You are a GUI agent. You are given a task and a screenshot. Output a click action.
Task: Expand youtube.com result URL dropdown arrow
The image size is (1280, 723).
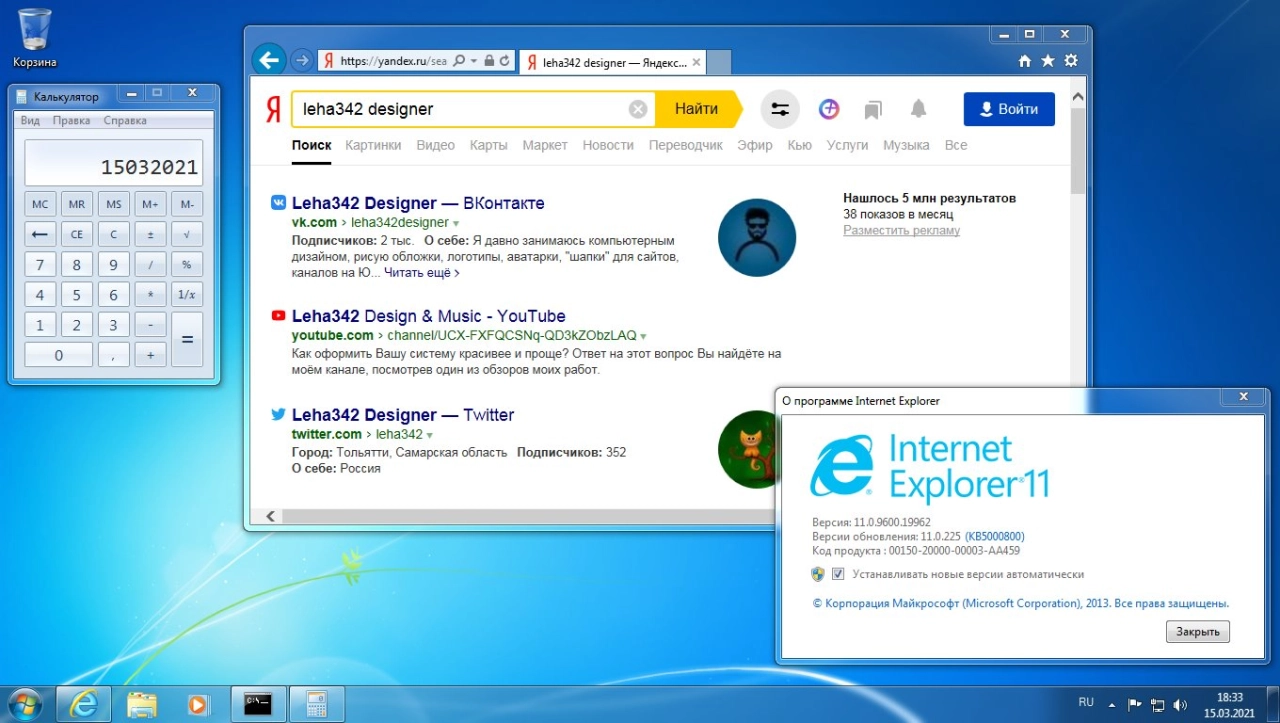coord(643,336)
